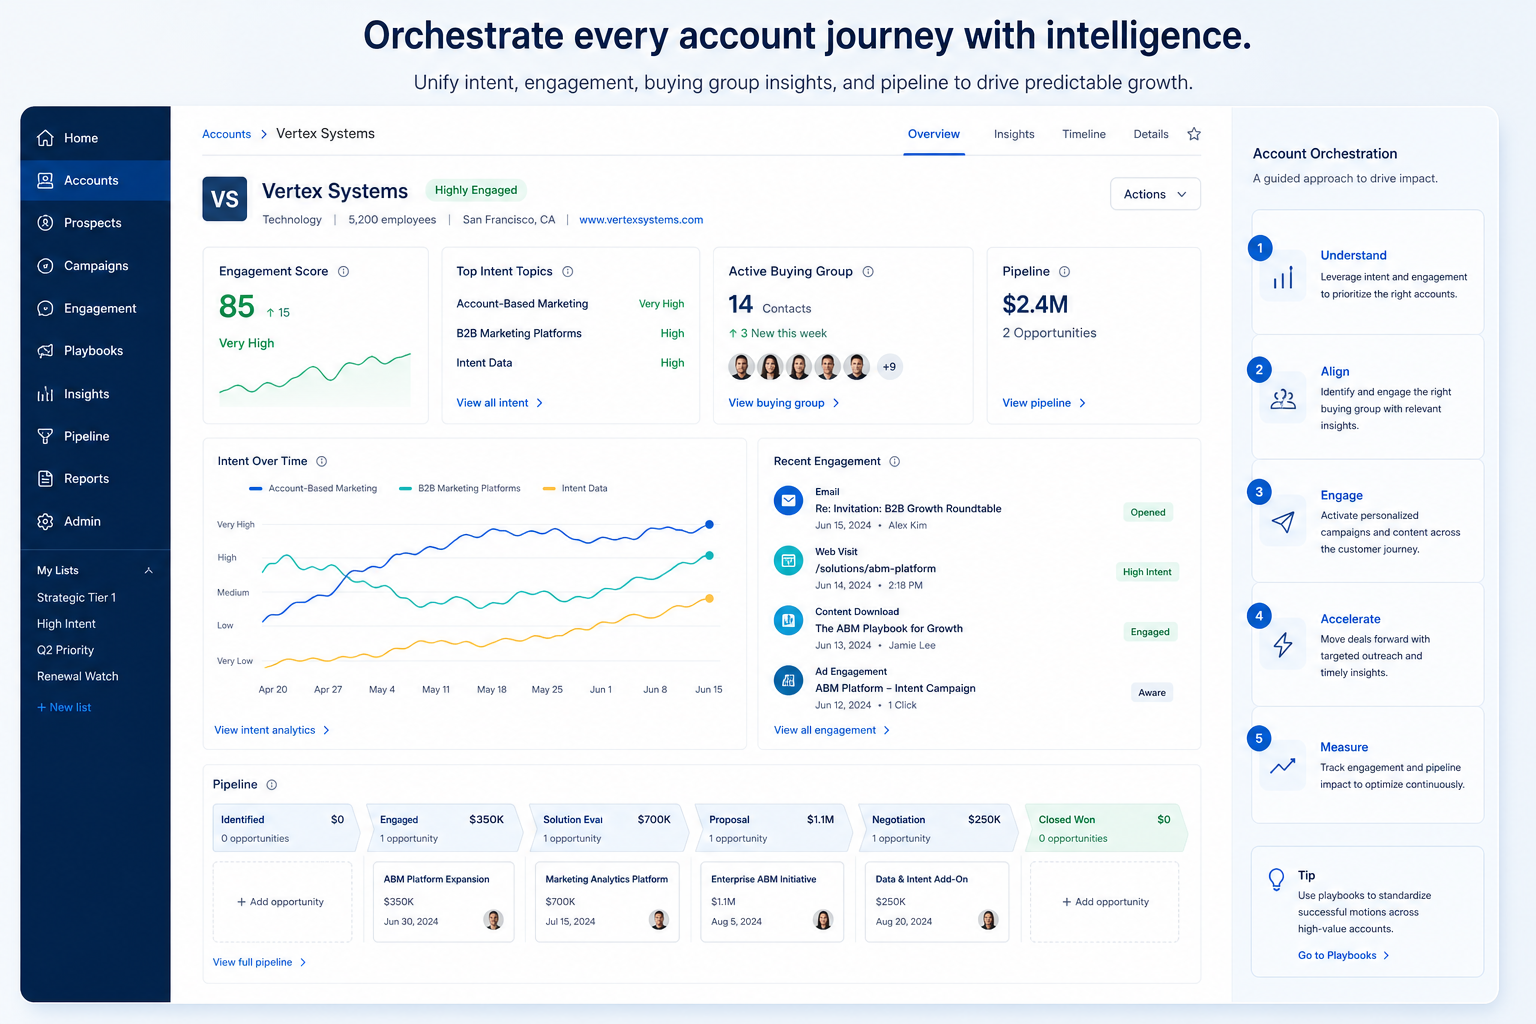Click the Admin gear icon
The height and width of the screenshot is (1024, 1536).
[45, 522]
